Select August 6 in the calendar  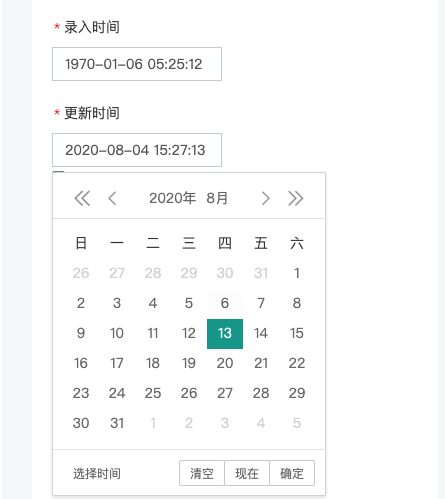[225, 304]
